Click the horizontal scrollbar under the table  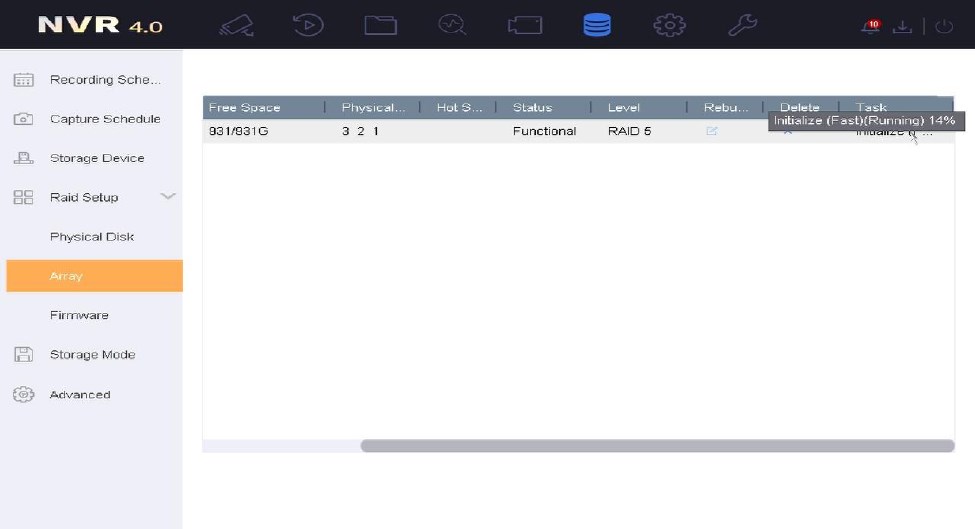[656, 446]
